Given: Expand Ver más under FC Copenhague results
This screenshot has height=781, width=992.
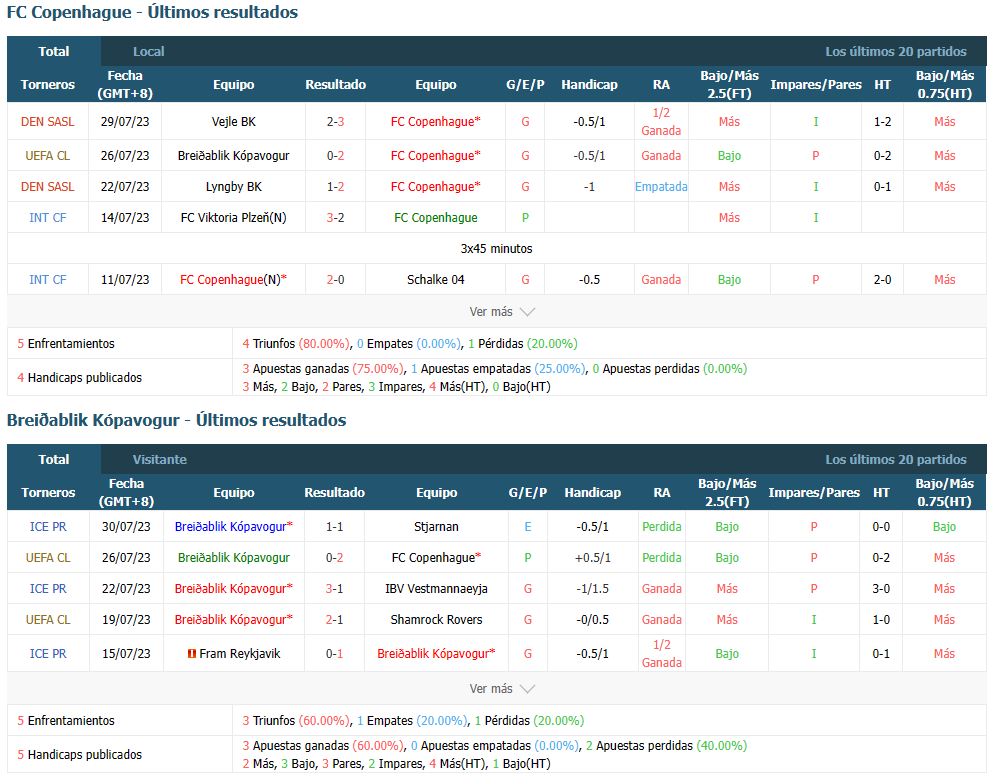Looking at the screenshot, I should pyautogui.click(x=502, y=312).
